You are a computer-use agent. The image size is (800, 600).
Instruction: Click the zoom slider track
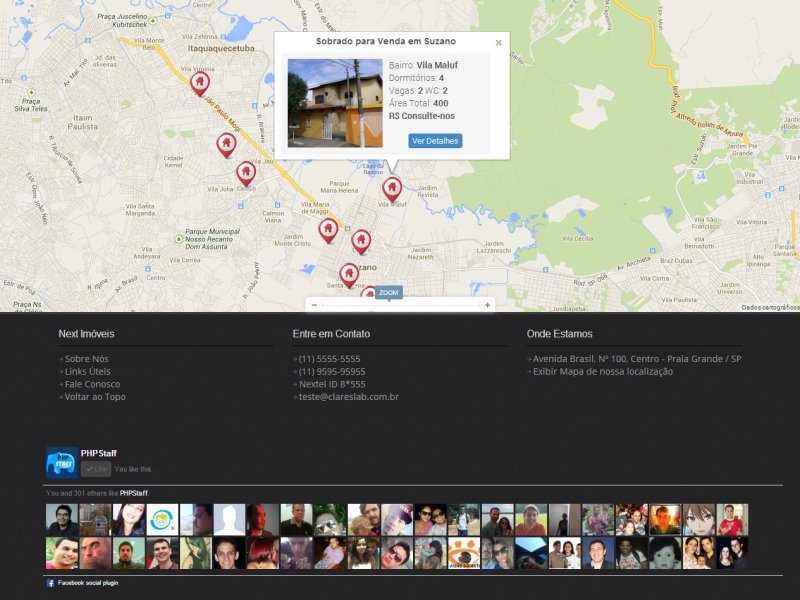pos(401,306)
